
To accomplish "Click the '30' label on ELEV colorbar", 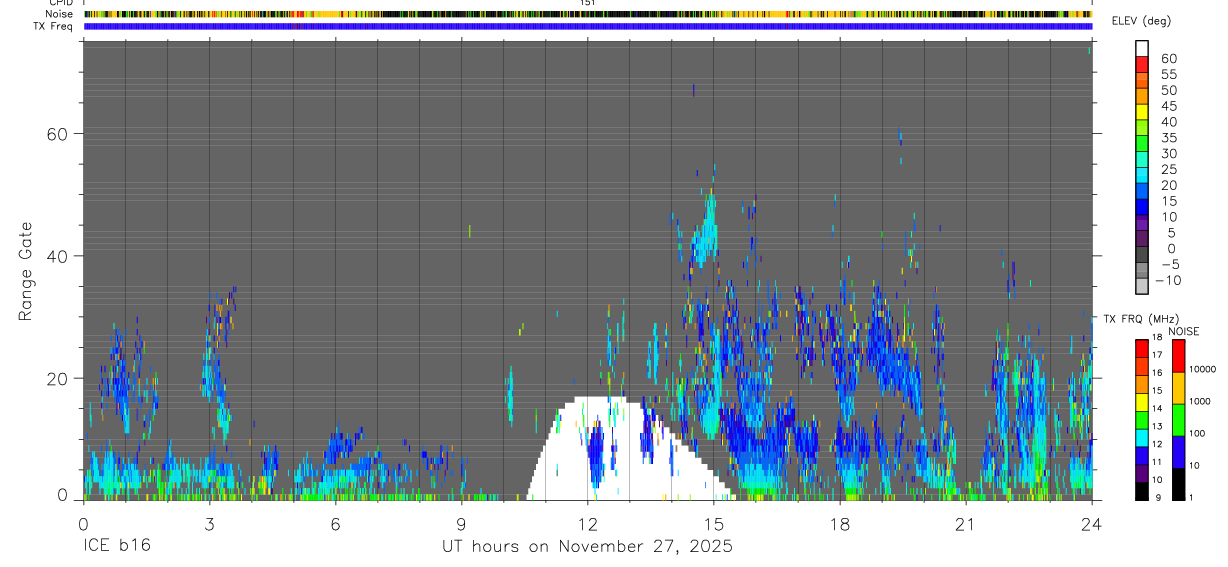I will [x=1168, y=153].
